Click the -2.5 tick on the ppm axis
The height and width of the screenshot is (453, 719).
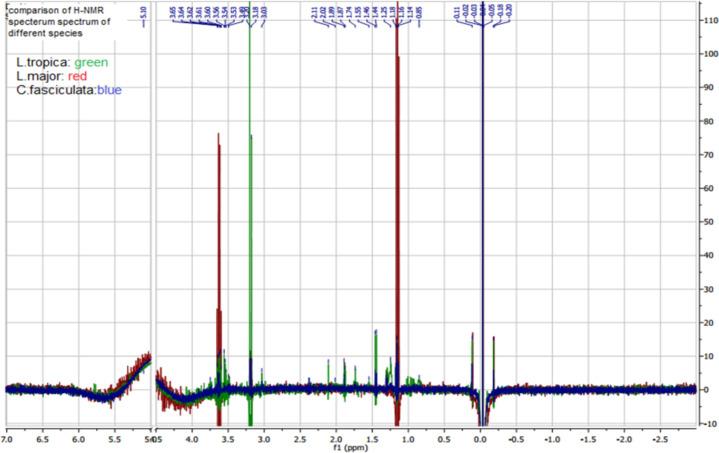(660, 439)
